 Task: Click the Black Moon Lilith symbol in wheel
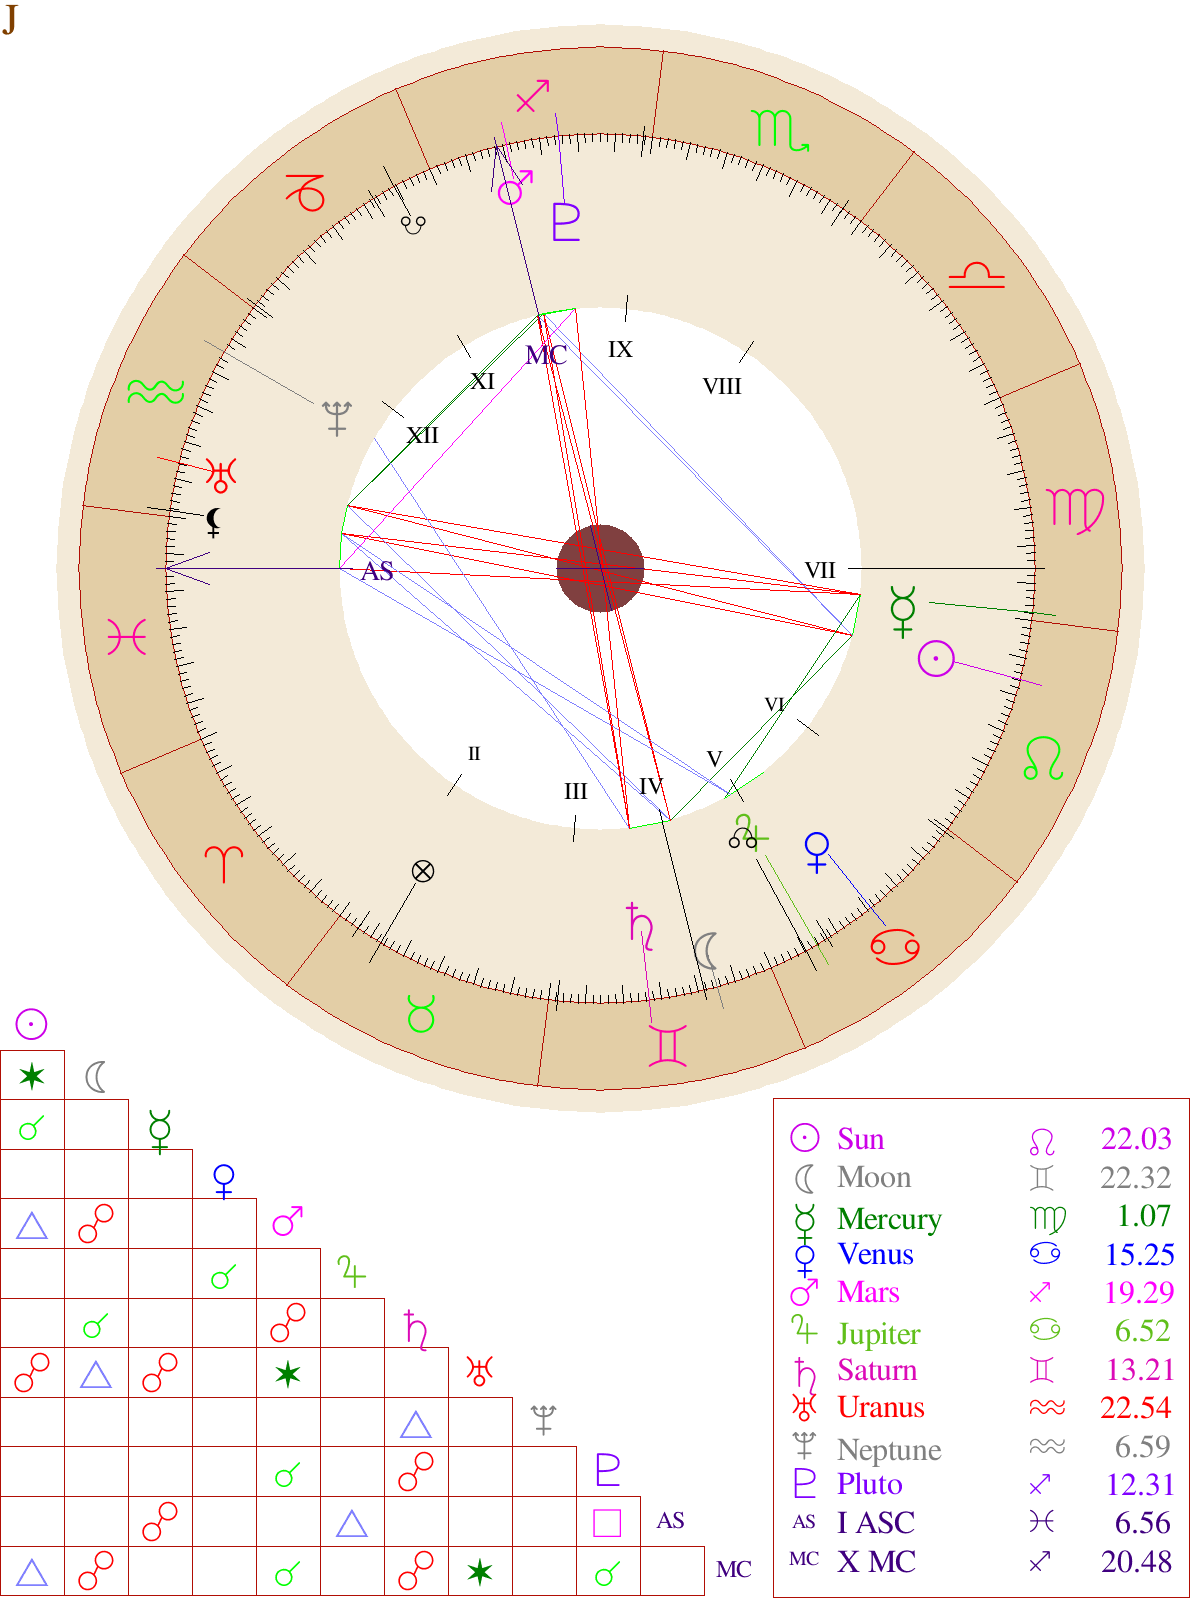coord(213,522)
